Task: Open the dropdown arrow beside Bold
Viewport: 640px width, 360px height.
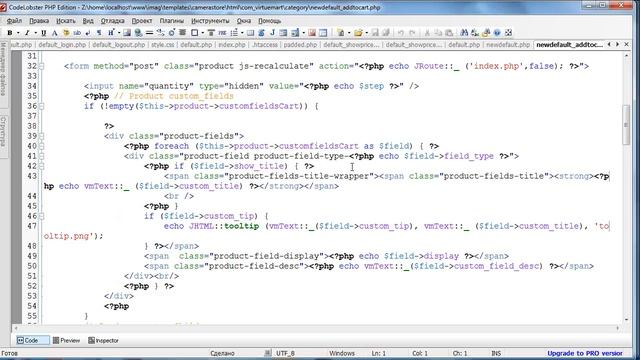Action: pos(18,33)
